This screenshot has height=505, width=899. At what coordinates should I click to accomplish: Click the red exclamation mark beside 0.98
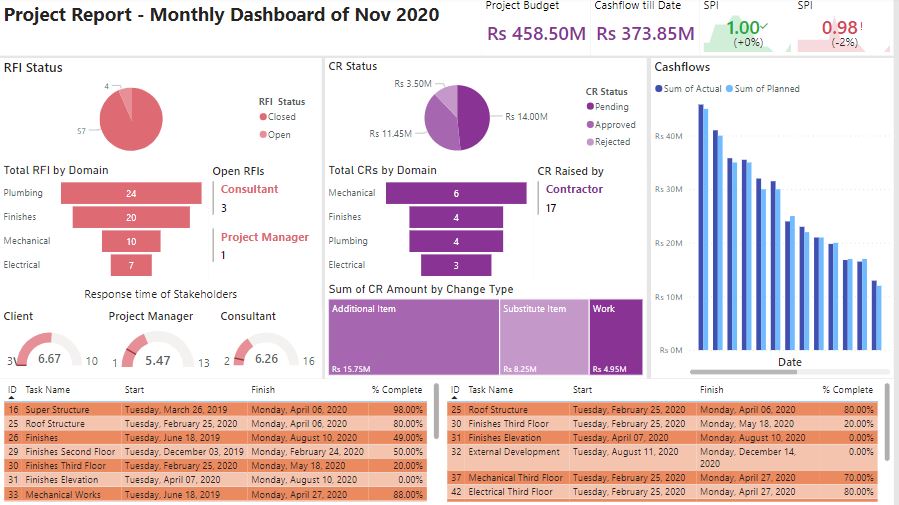[862, 25]
